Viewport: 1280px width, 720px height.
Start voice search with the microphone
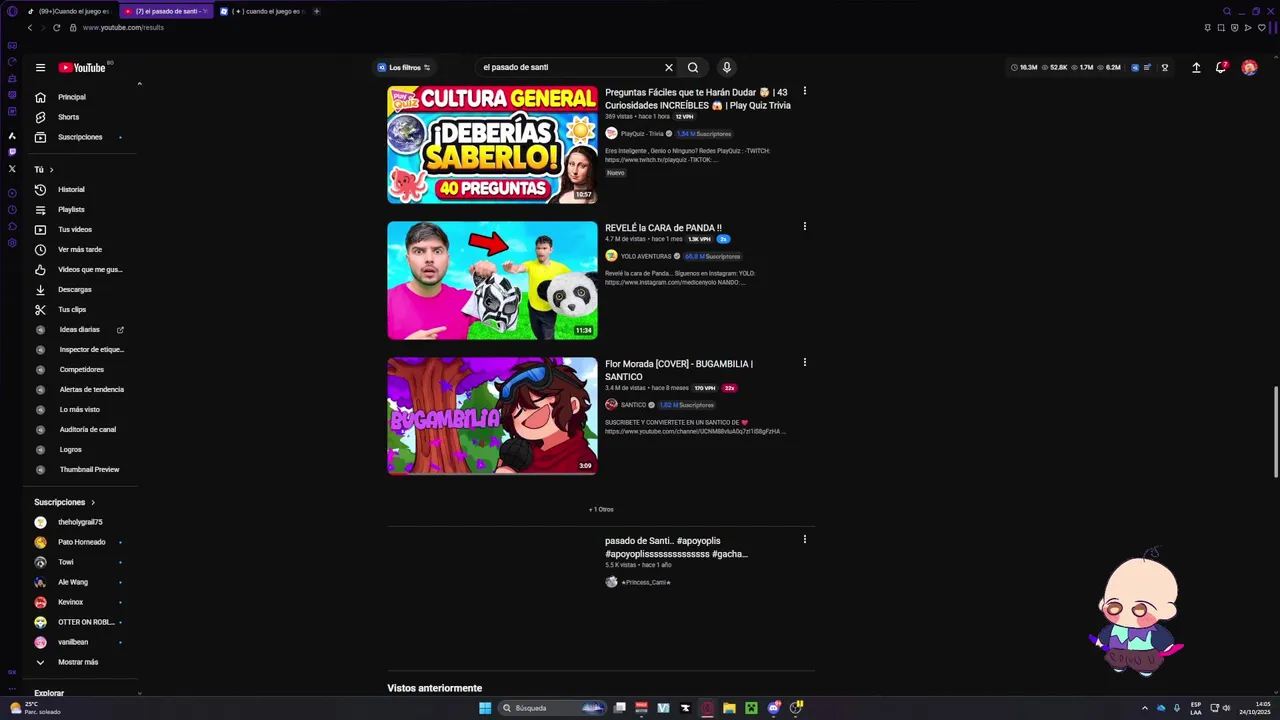[727, 67]
